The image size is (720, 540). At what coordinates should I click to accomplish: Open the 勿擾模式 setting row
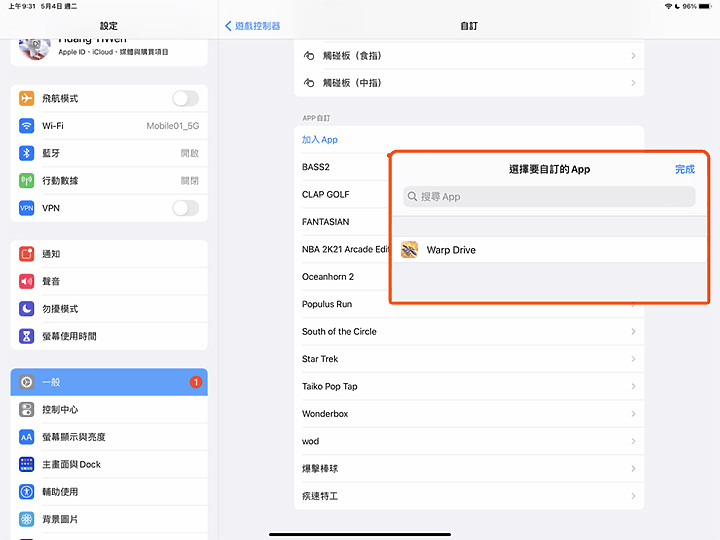pyautogui.click(x=109, y=309)
